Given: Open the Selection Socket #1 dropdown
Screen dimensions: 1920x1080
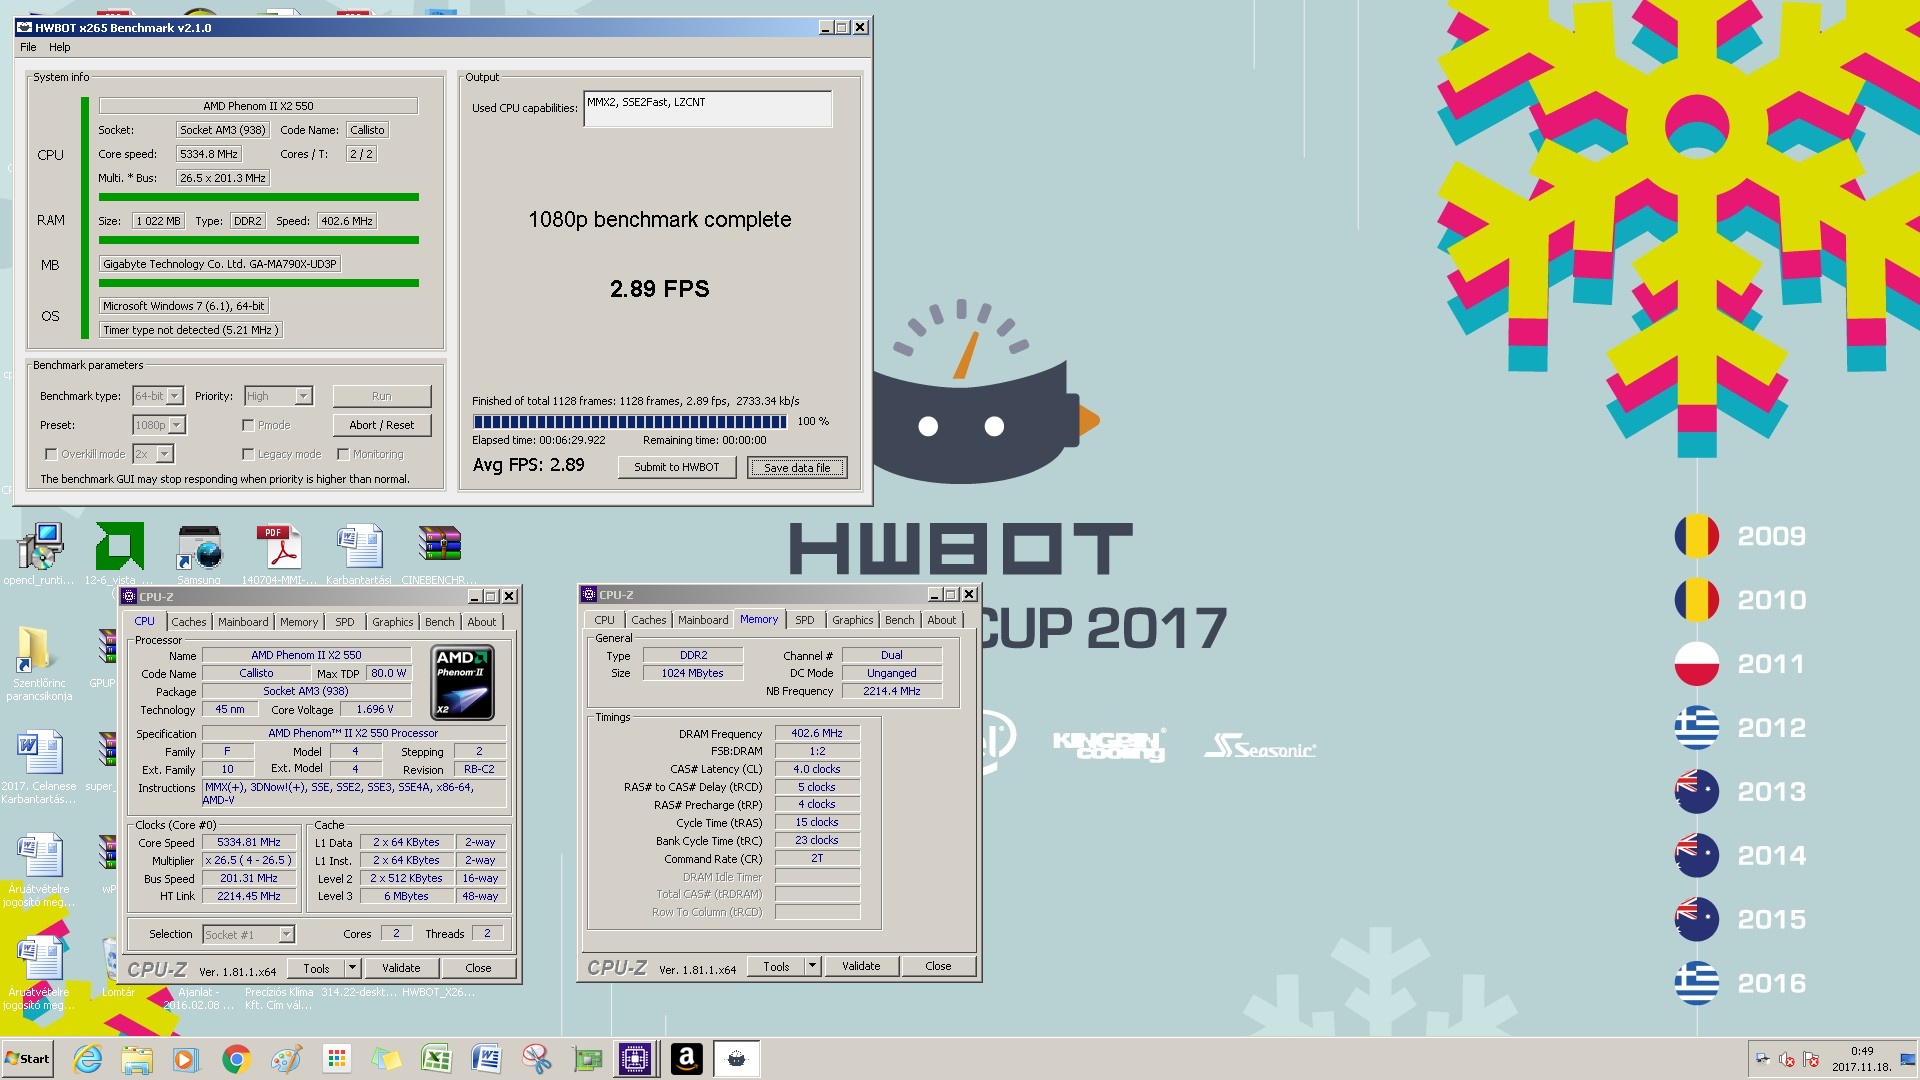Looking at the screenshot, I should coord(286,934).
